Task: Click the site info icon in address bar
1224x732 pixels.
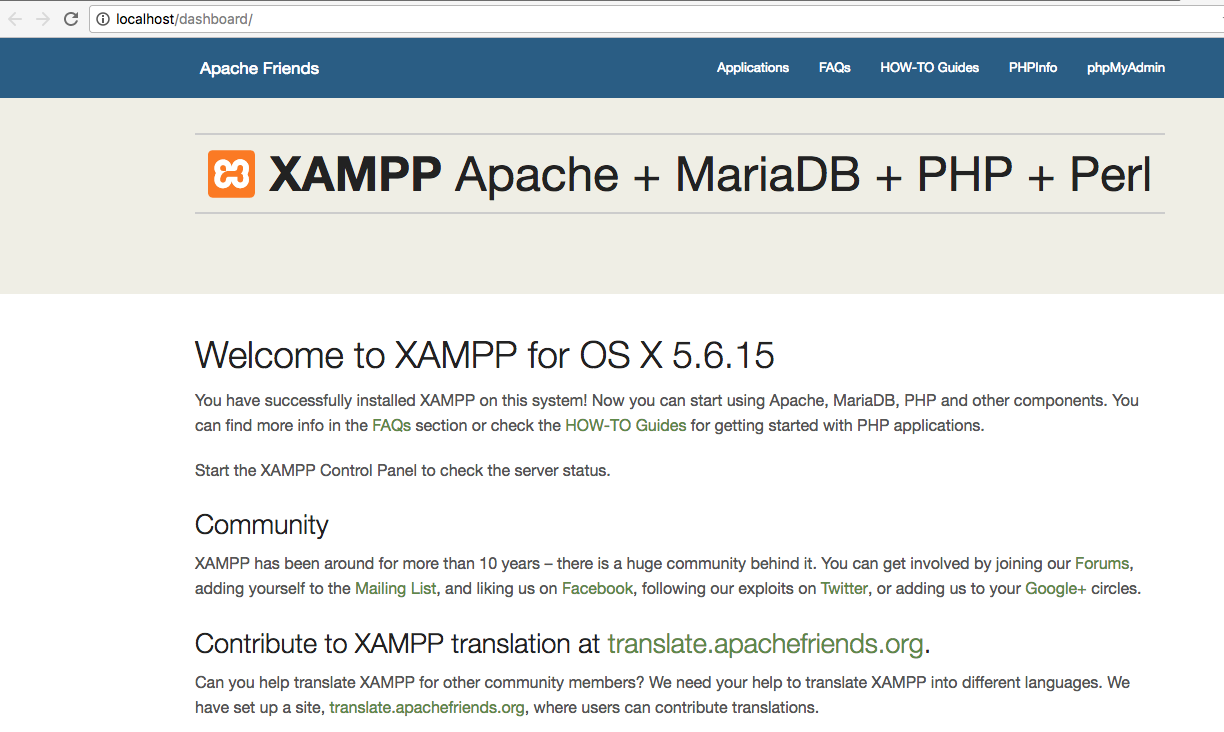Action: point(103,19)
